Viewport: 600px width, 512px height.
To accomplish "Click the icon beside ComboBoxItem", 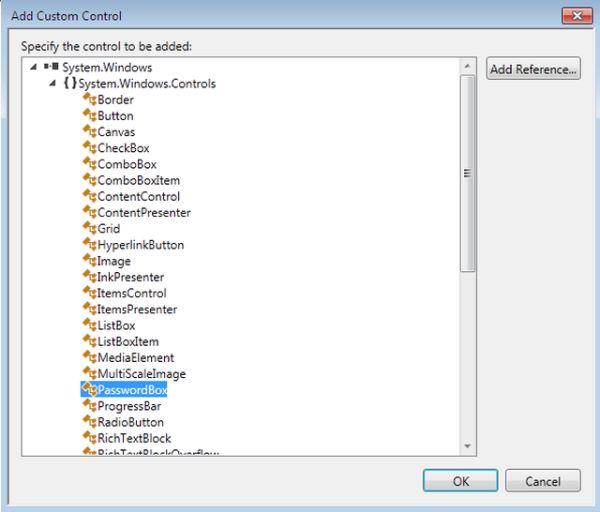I will (x=90, y=180).
